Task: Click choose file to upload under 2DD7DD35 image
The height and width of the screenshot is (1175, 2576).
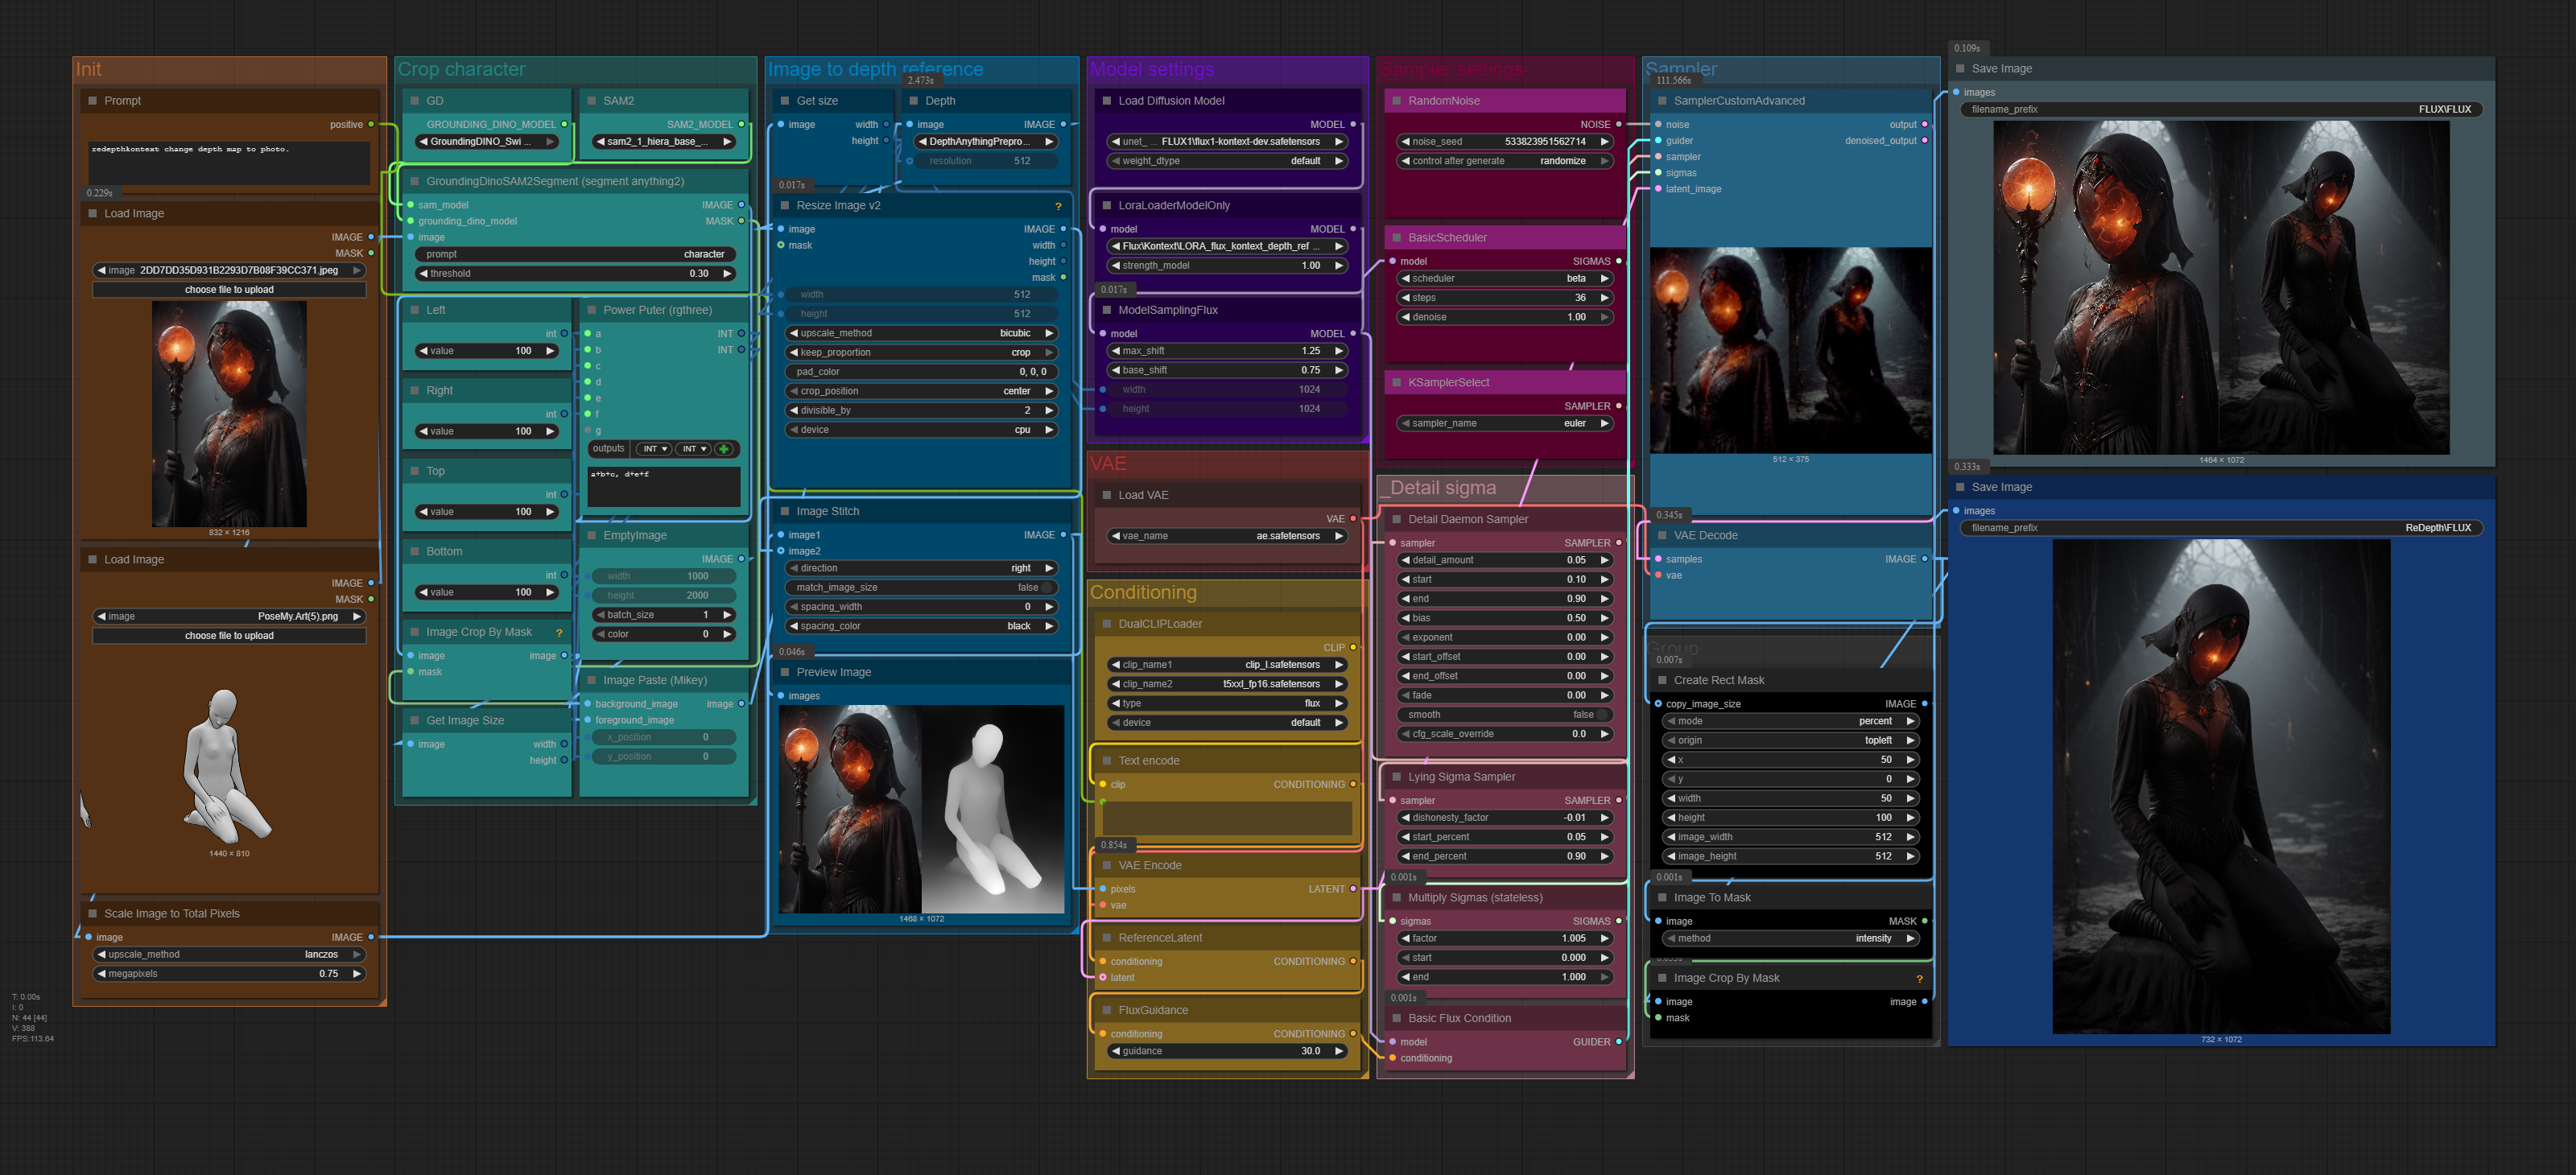Action: click(229, 290)
